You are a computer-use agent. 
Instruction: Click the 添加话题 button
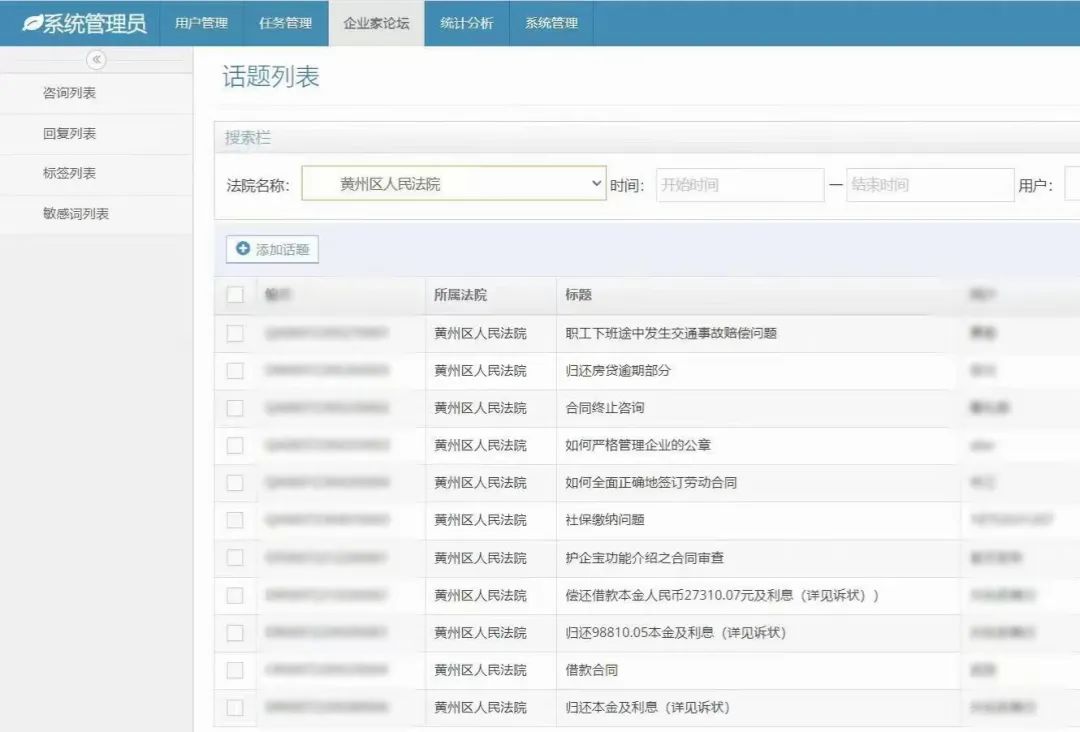coord(272,249)
